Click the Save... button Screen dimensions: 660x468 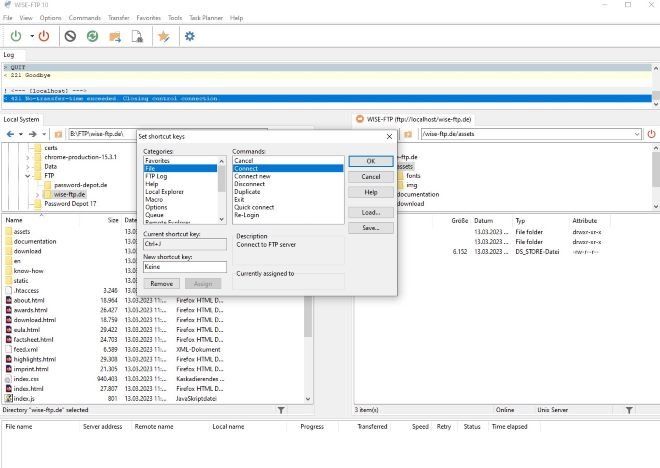coord(371,228)
